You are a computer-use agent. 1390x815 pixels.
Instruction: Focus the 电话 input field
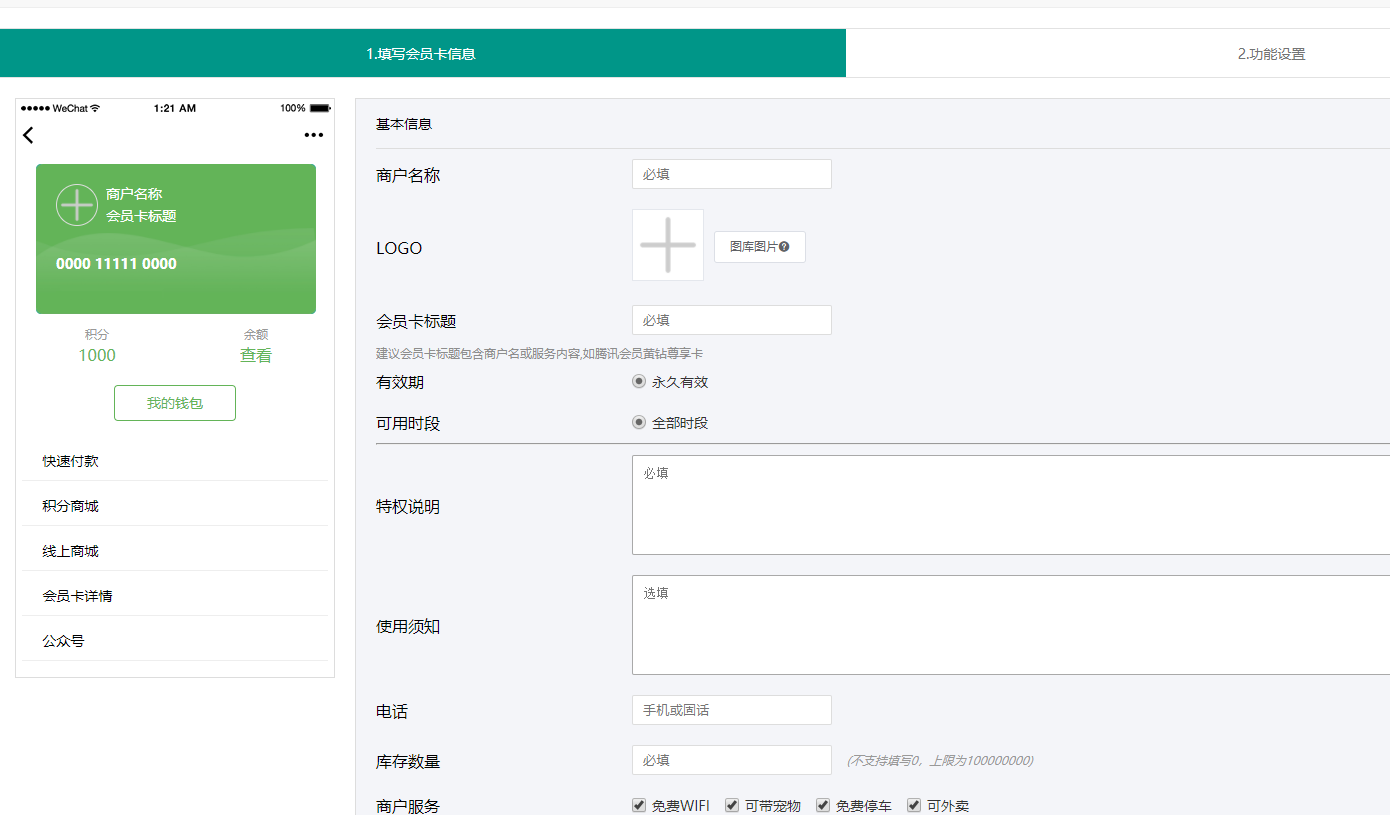732,710
